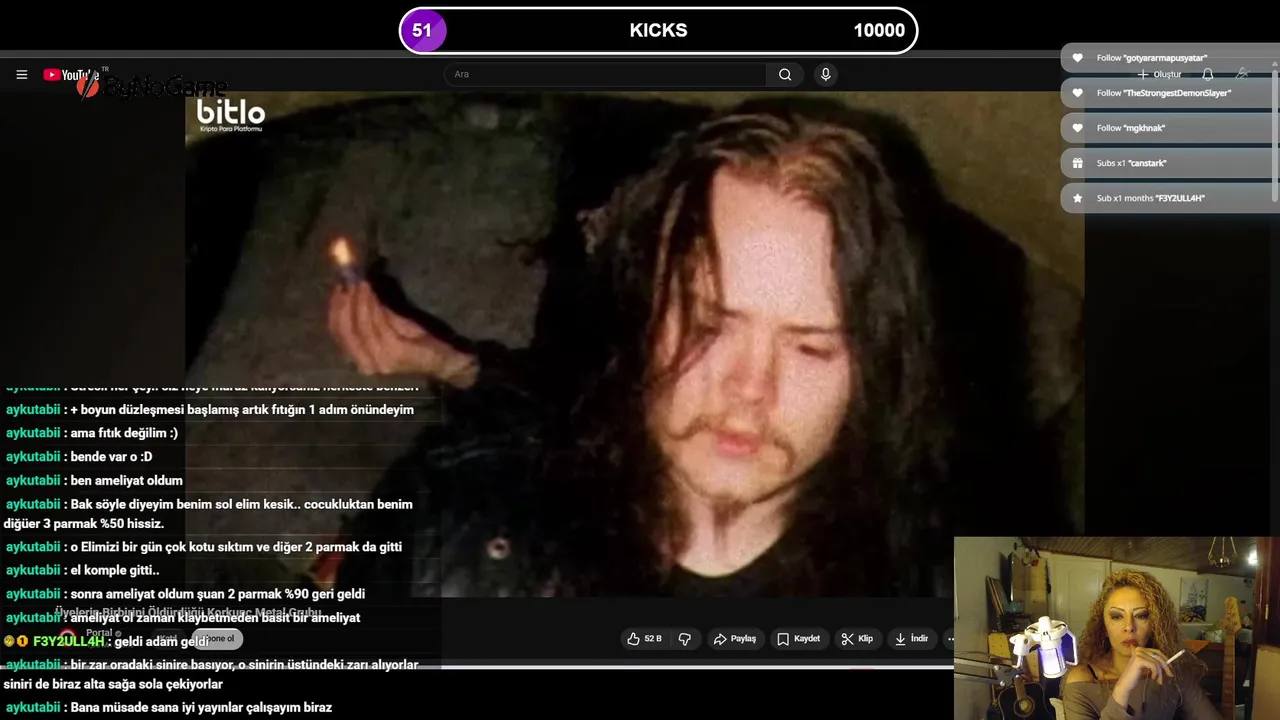Run search with magnifier button

point(785,74)
